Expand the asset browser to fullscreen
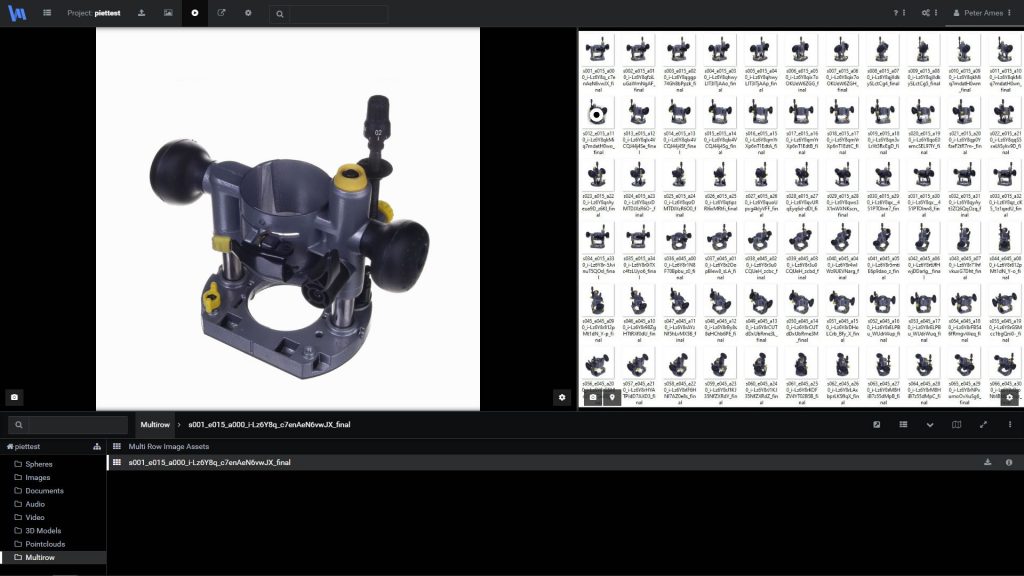 pos(983,424)
